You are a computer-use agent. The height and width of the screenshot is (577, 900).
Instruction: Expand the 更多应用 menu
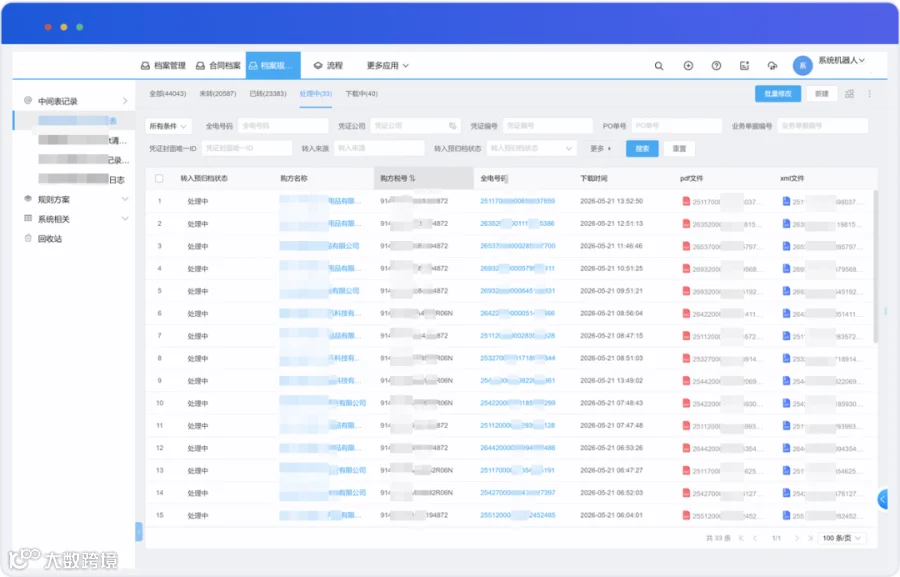[x=387, y=65]
